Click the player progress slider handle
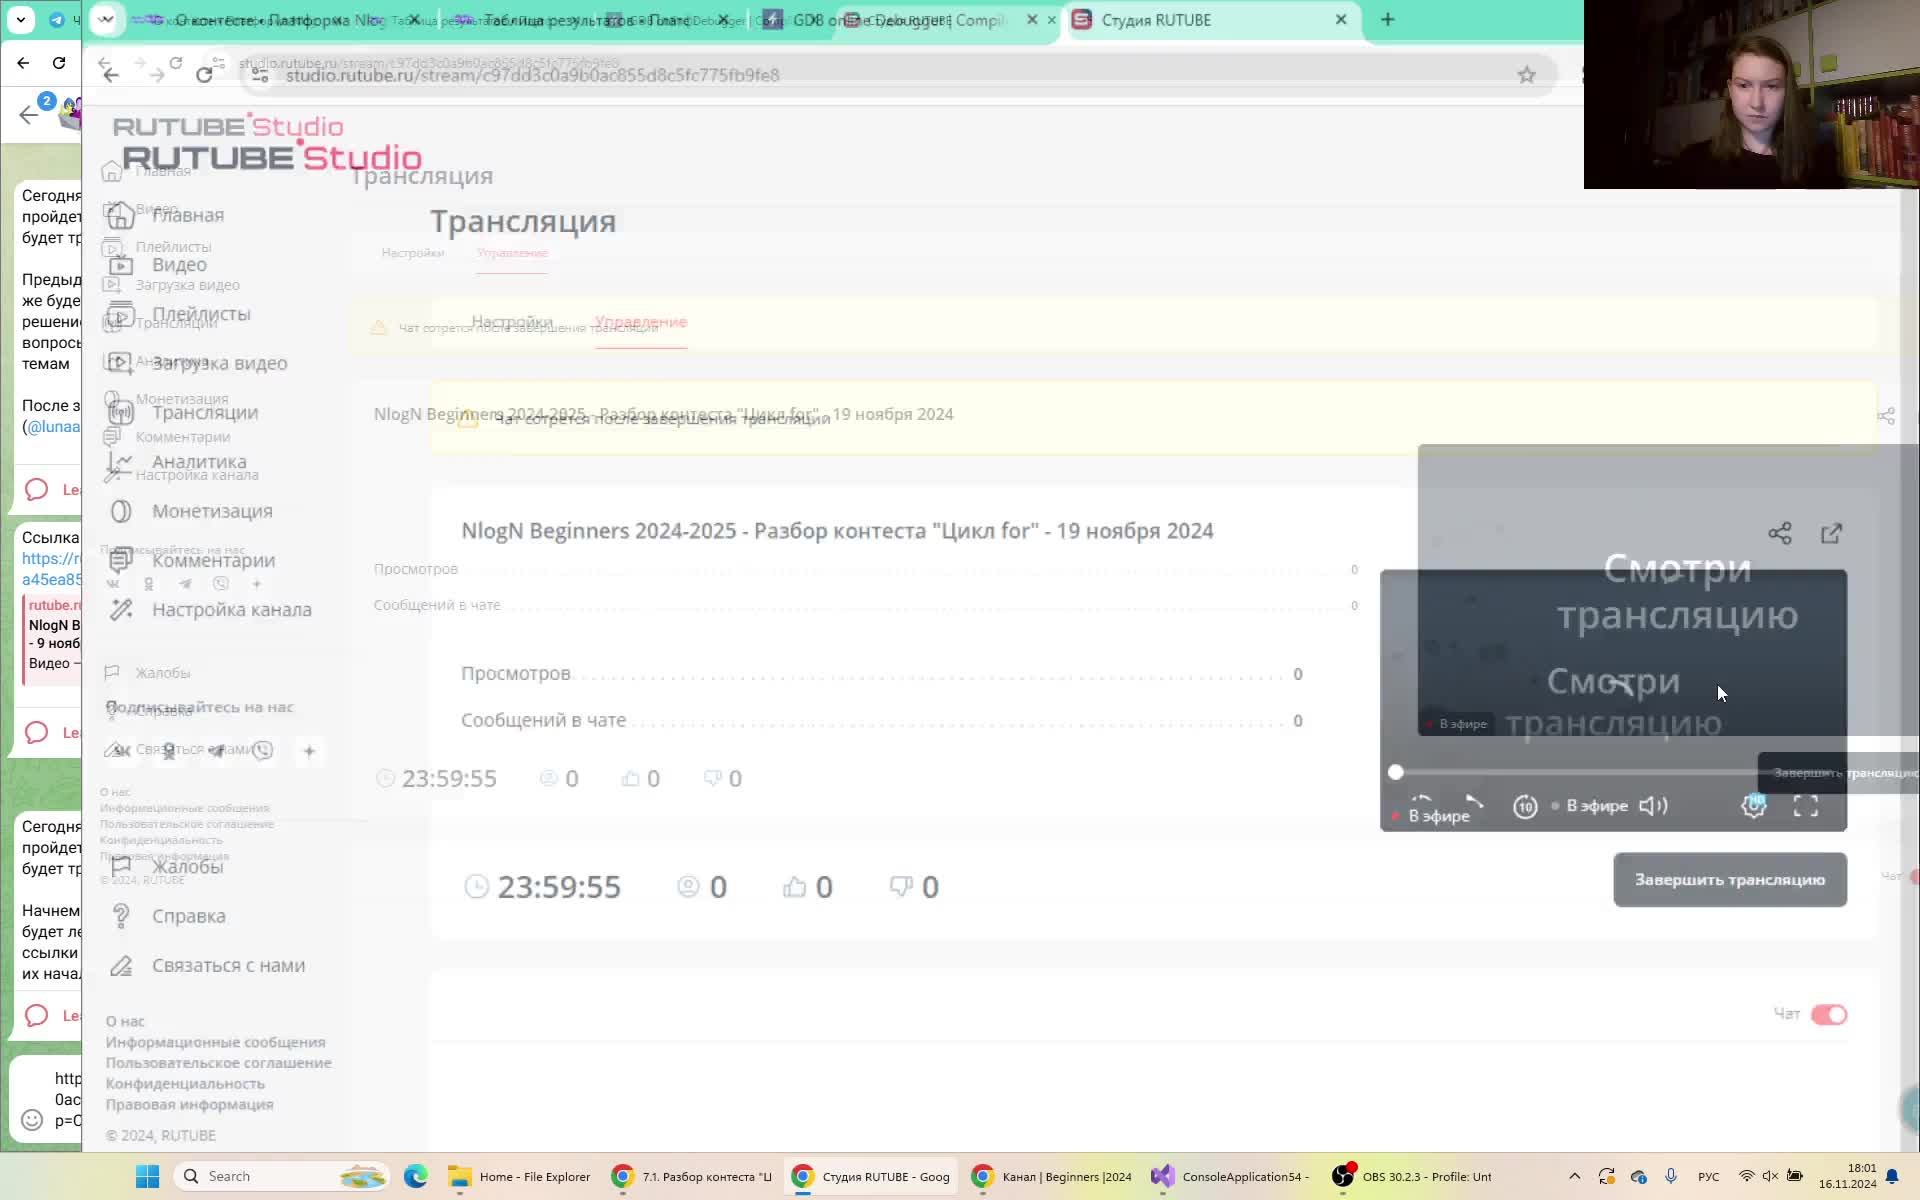Image resolution: width=1920 pixels, height=1200 pixels. pyautogui.click(x=1396, y=772)
